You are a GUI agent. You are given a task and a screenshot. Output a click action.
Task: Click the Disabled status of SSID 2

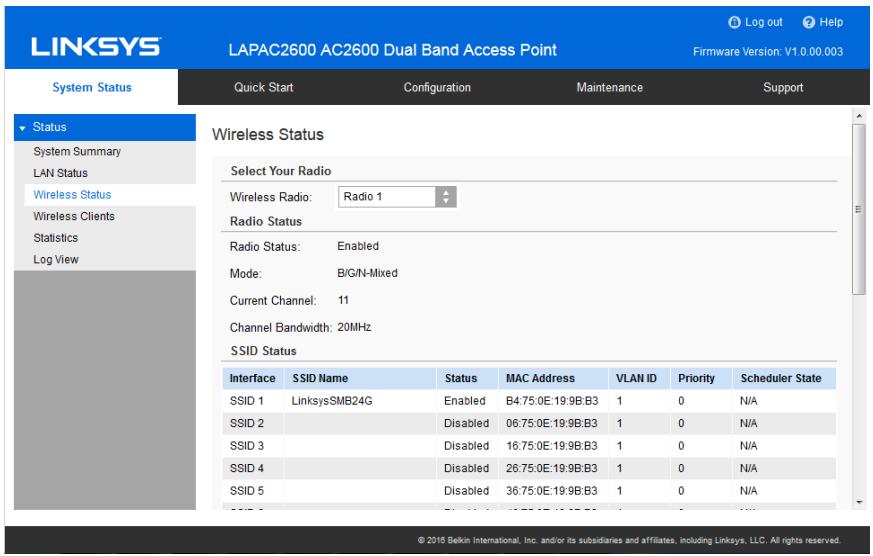(466, 424)
